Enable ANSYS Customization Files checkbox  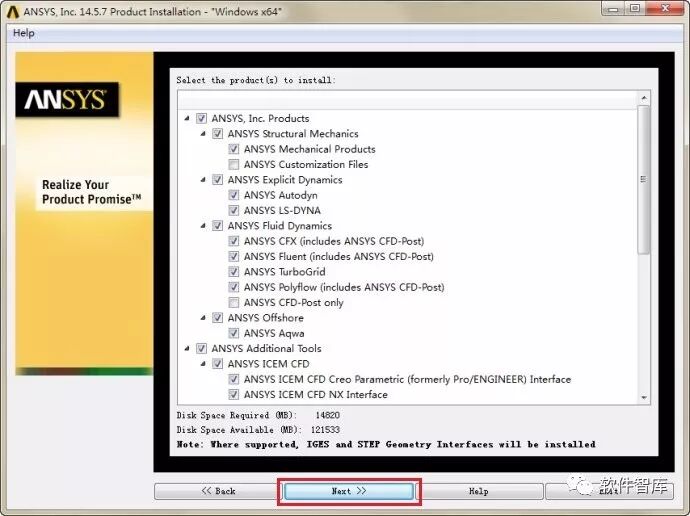click(234, 165)
